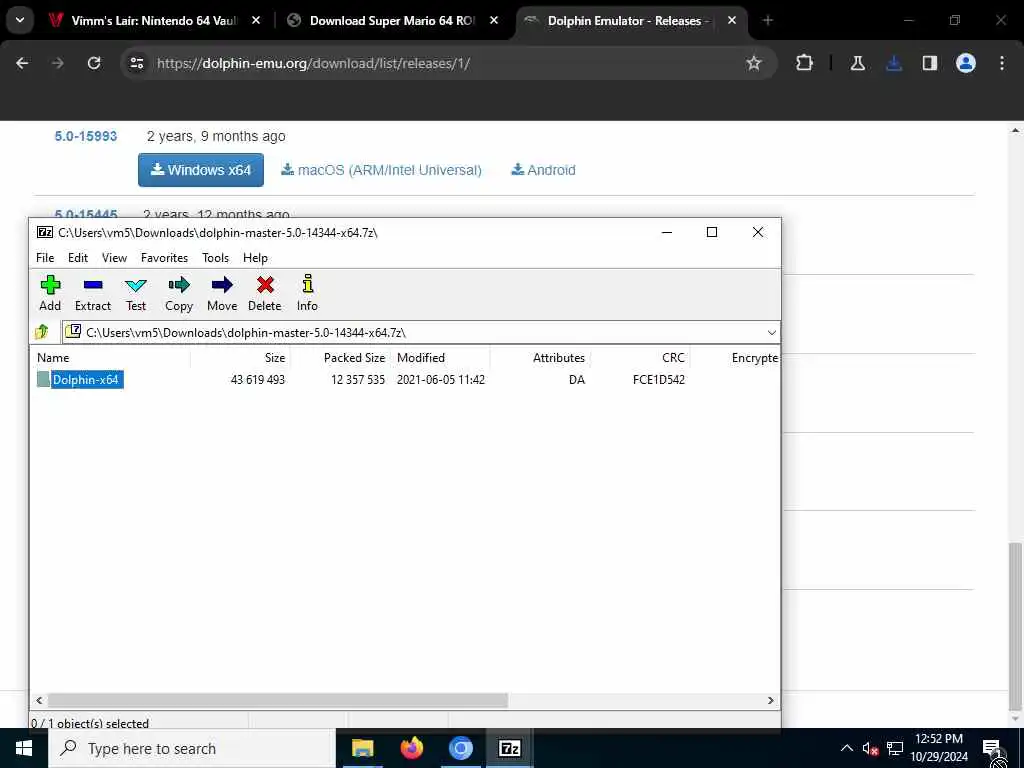Screen dimensions: 1024x768
Task: Open the Help menu in 7-Zip
Action: click(255, 258)
